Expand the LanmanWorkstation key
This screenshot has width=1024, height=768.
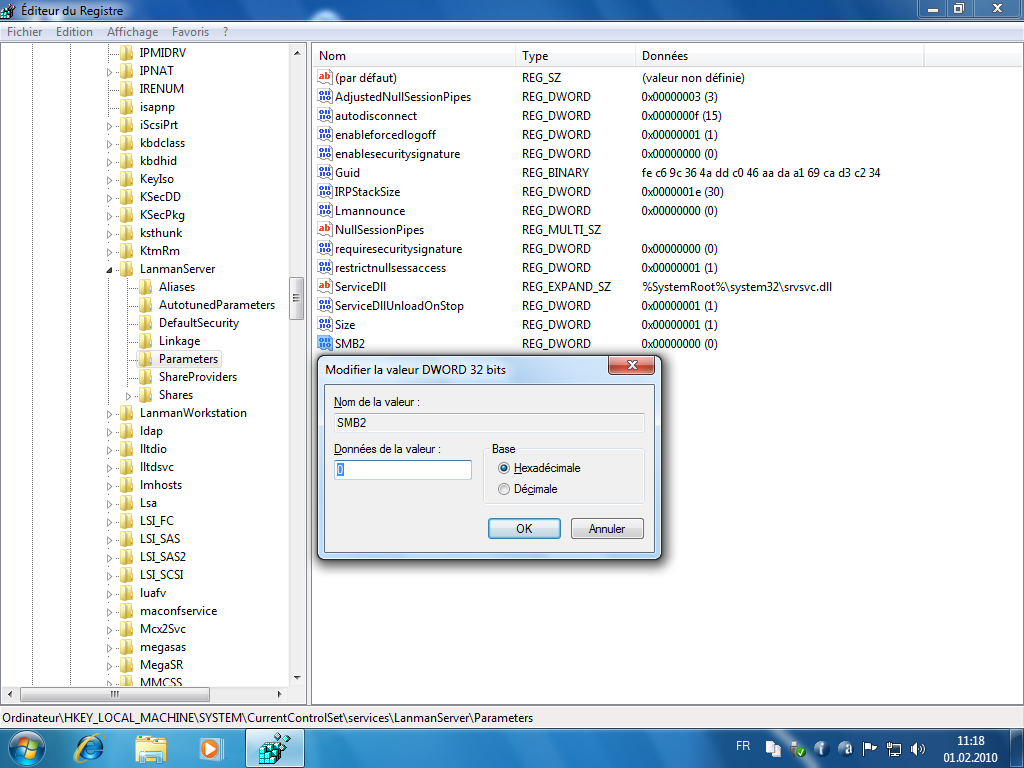(110, 413)
